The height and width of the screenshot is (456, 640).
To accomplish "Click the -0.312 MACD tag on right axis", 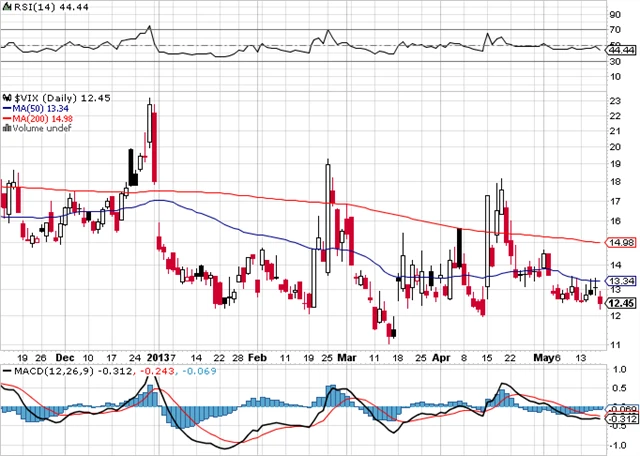I will pos(621,419).
